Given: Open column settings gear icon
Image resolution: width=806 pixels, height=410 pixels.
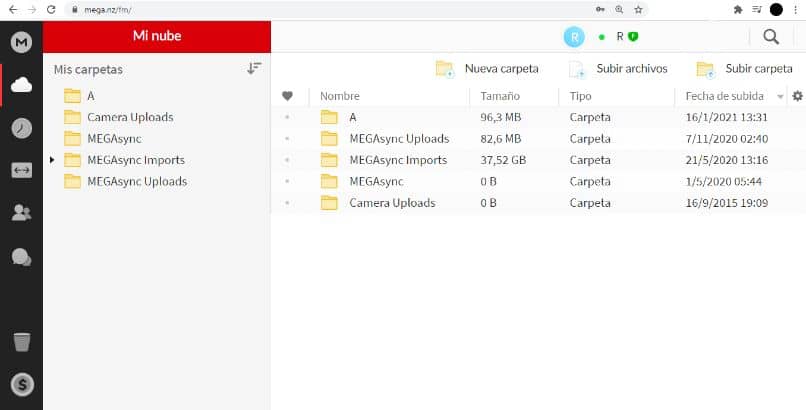Looking at the screenshot, I should pos(797,96).
